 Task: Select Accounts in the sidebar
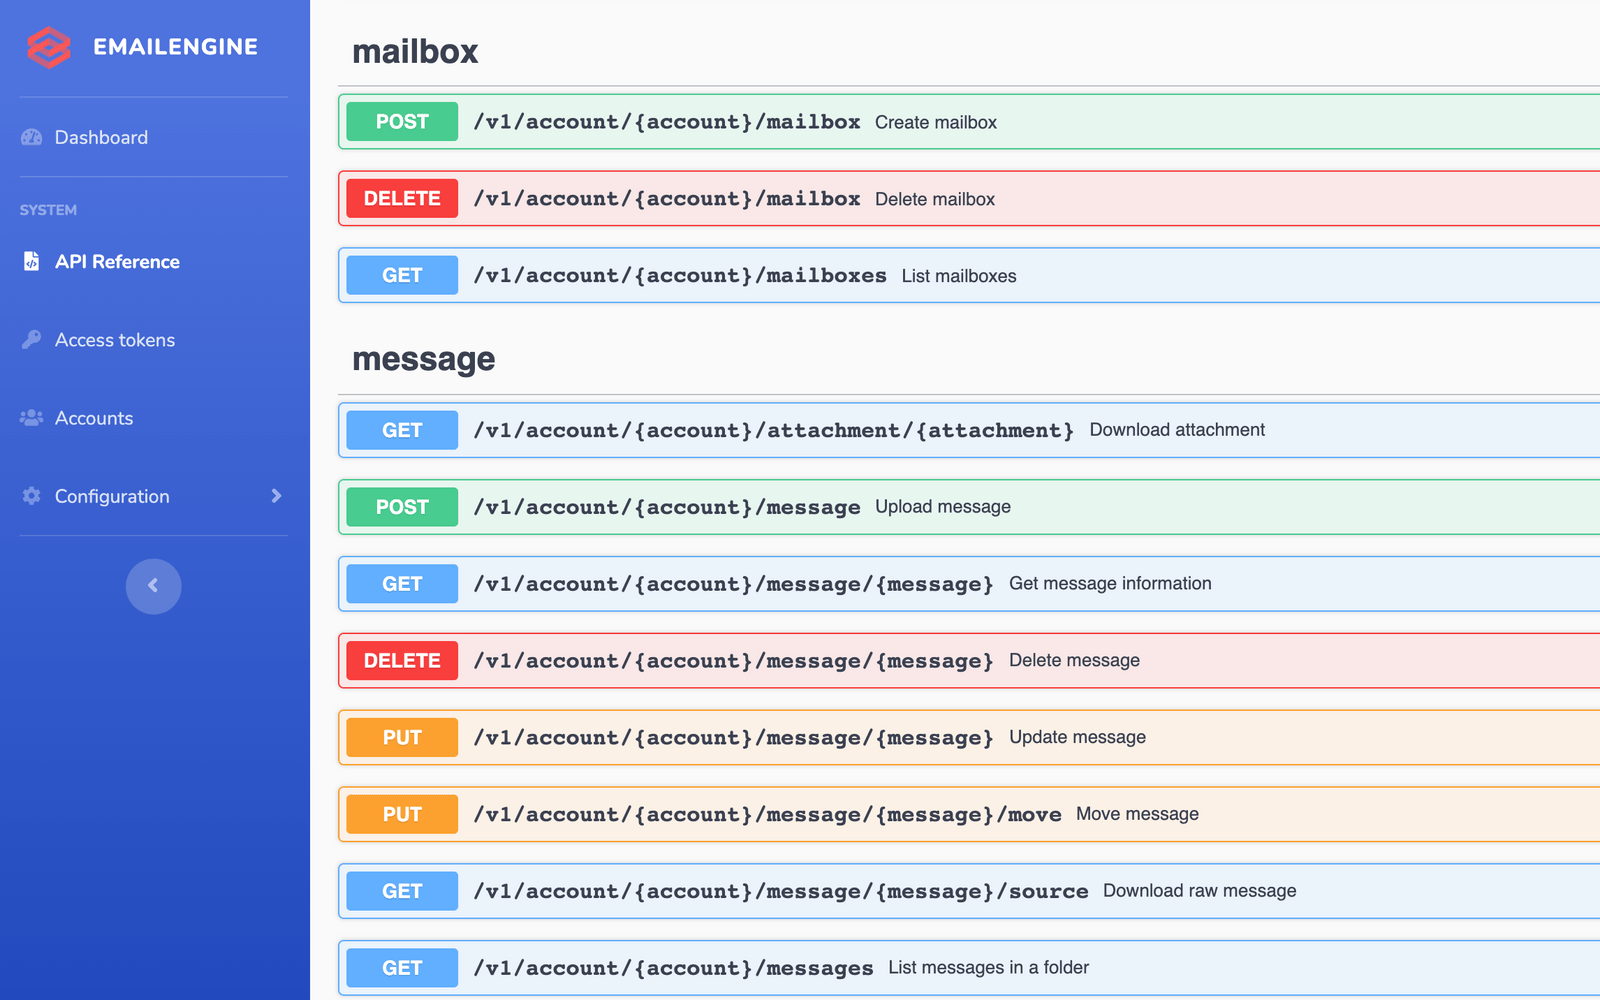(94, 418)
